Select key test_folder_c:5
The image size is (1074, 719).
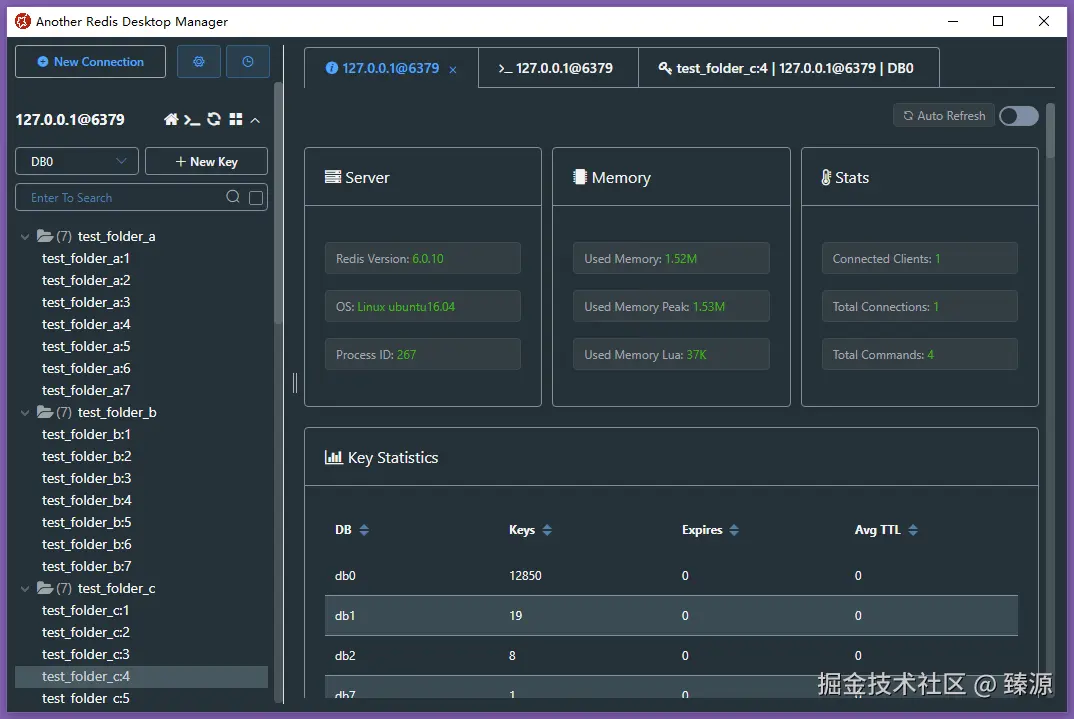click(x=86, y=698)
